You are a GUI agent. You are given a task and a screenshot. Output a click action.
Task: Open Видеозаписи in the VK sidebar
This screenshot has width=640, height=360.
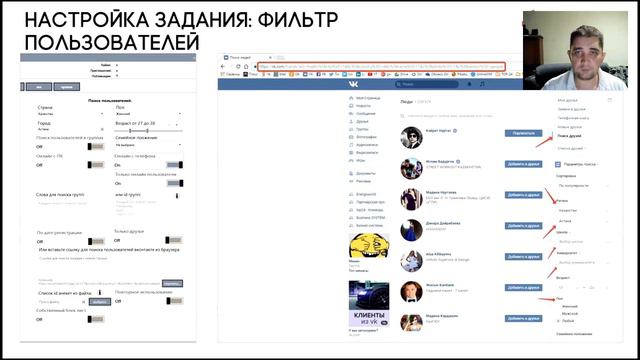363,152
